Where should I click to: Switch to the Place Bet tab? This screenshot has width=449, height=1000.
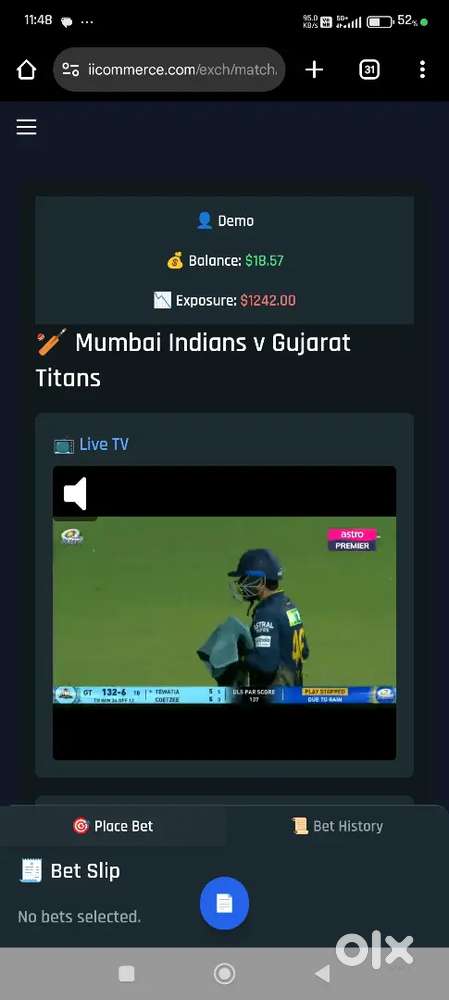(x=113, y=826)
